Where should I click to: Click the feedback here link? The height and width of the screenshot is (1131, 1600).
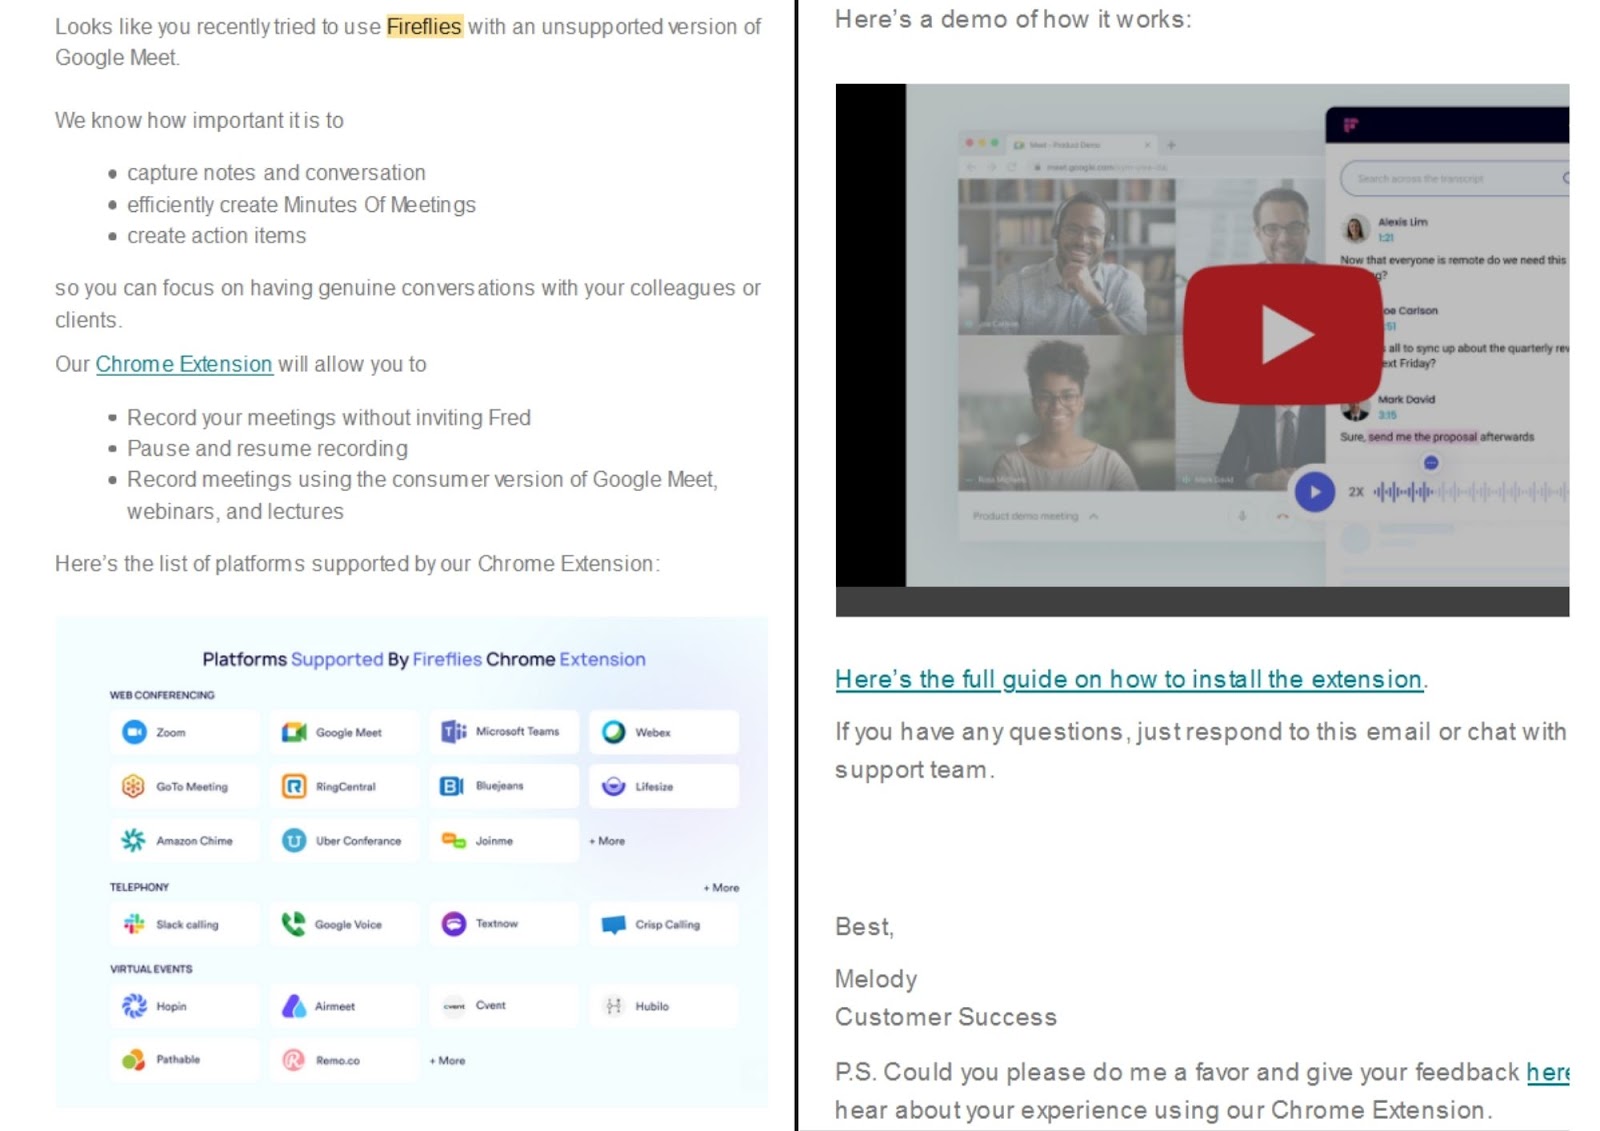coord(1548,1072)
